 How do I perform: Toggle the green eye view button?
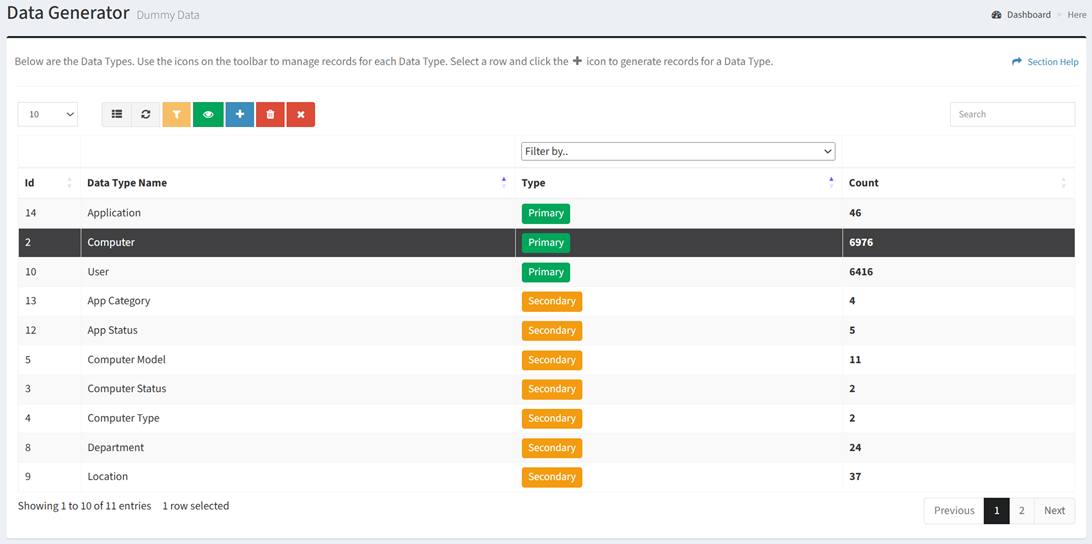[208, 115]
